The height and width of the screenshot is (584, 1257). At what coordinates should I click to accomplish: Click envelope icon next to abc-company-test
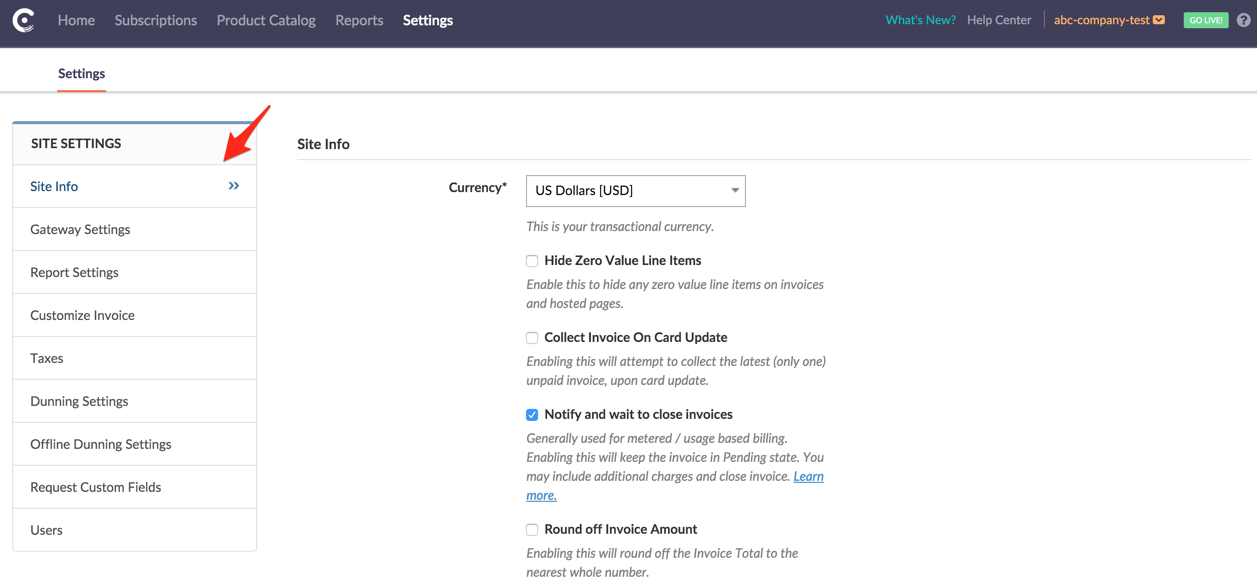click(x=1159, y=20)
